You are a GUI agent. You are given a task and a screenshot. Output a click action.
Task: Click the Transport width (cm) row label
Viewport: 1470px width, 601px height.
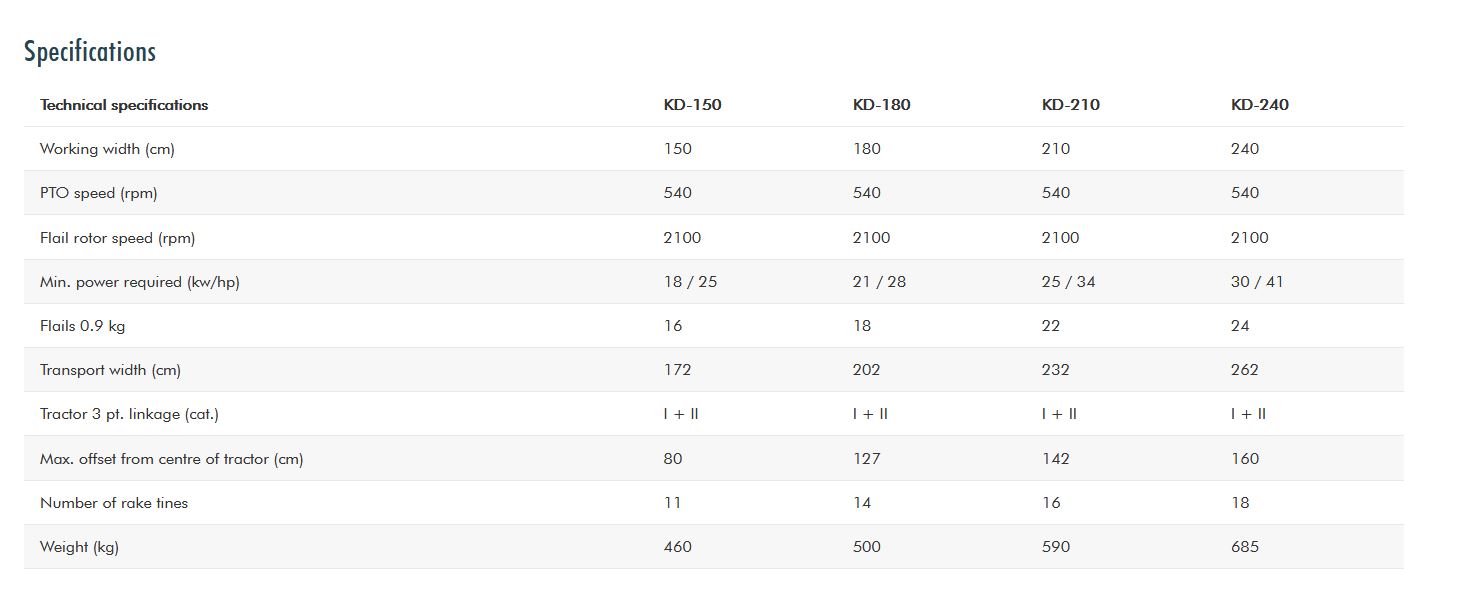pyautogui.click(x=110, y=370)
